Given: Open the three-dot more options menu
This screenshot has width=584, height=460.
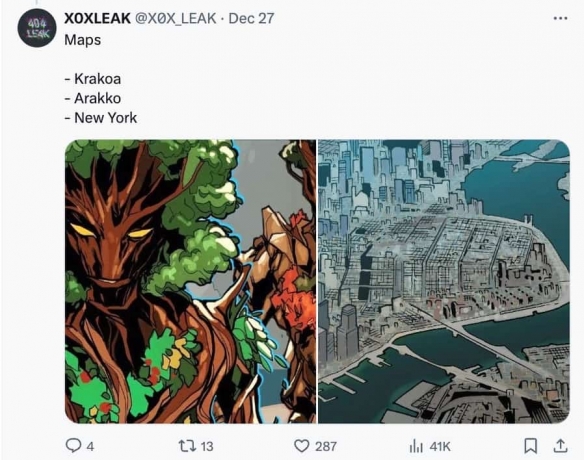Looking at the screenshot, I should click(x=560, y=18).
